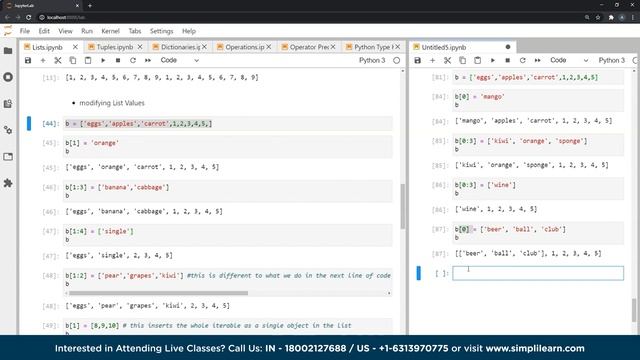This screenshot has width=640, height=360.
Task: Paste cell in Lists.ipynb toolbar
Action: click(x=88, y=60)
